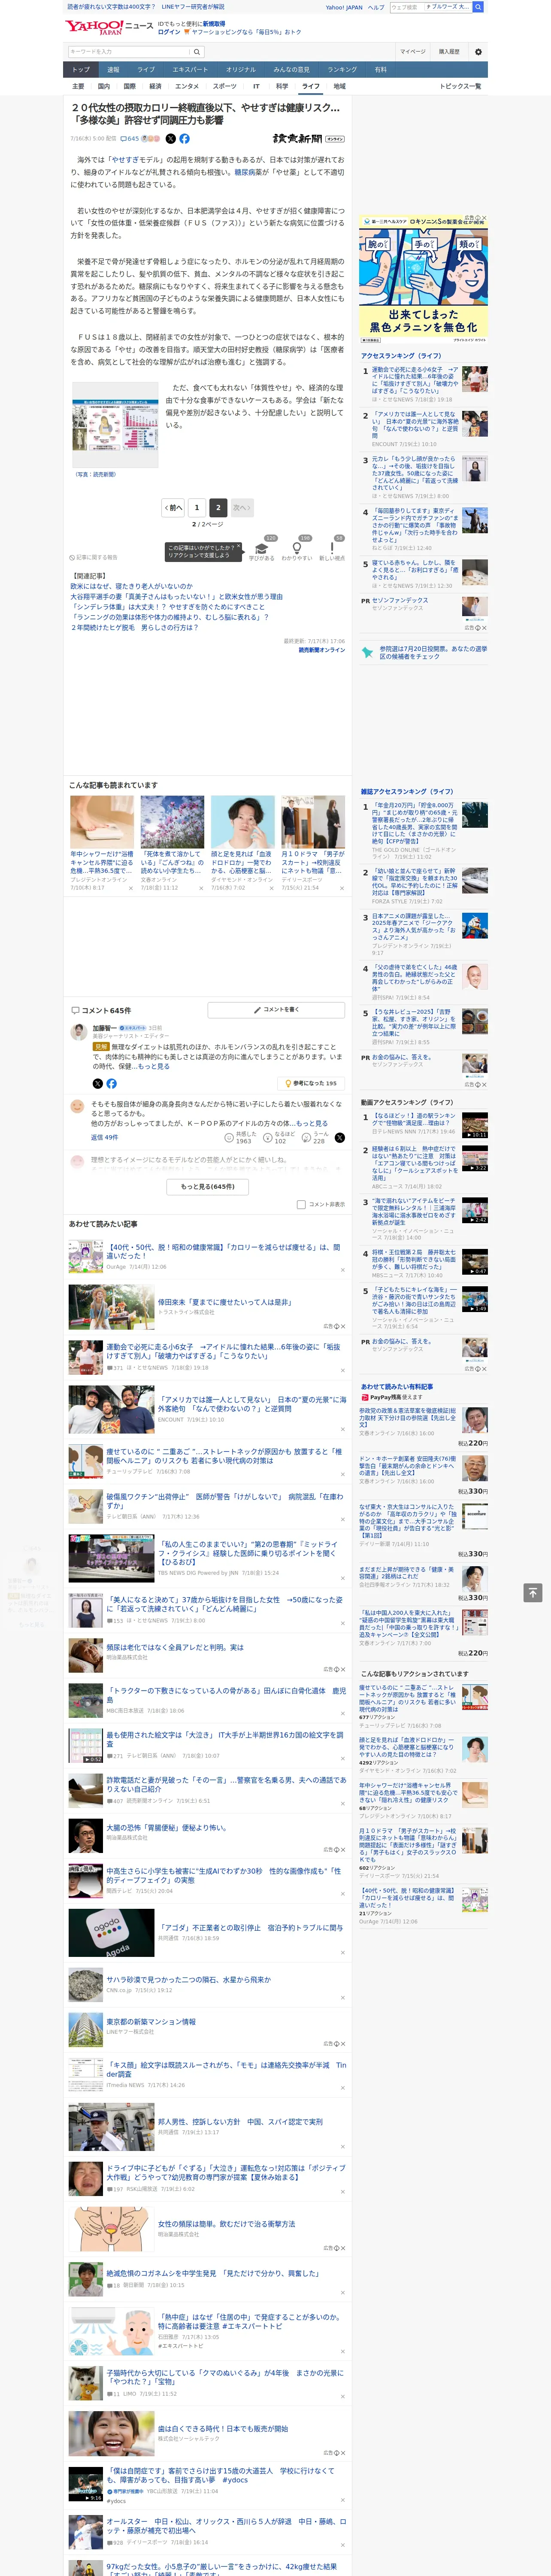Click the コメントを書く button
The width and height of the screenshot is (551, 2576).
click(276, 1010)
